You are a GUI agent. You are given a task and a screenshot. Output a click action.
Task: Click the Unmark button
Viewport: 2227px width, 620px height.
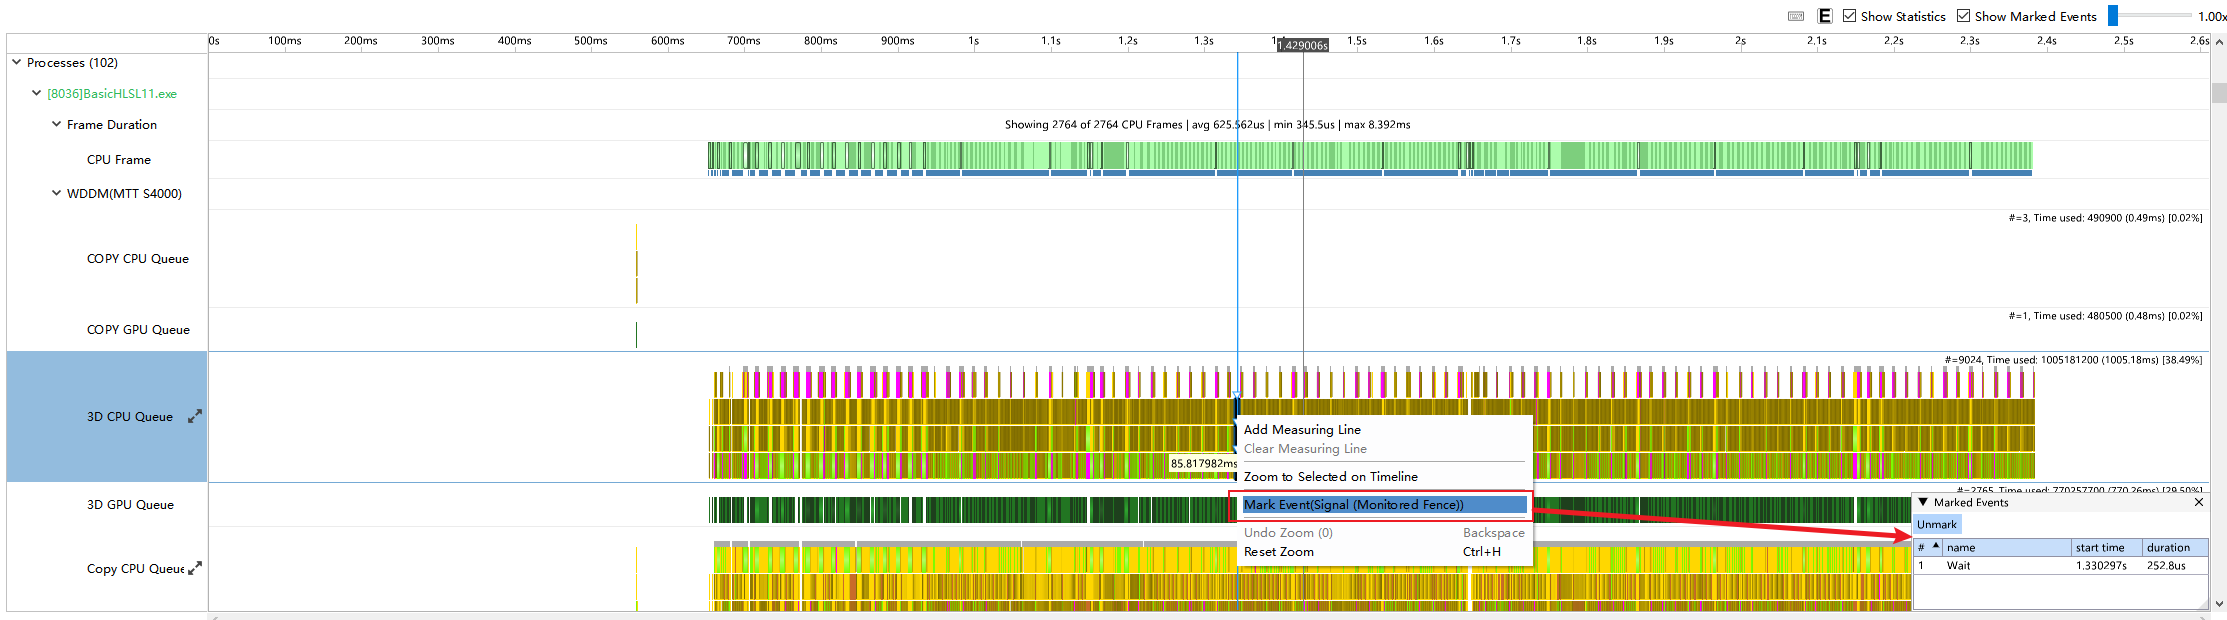coord(1936,525)
